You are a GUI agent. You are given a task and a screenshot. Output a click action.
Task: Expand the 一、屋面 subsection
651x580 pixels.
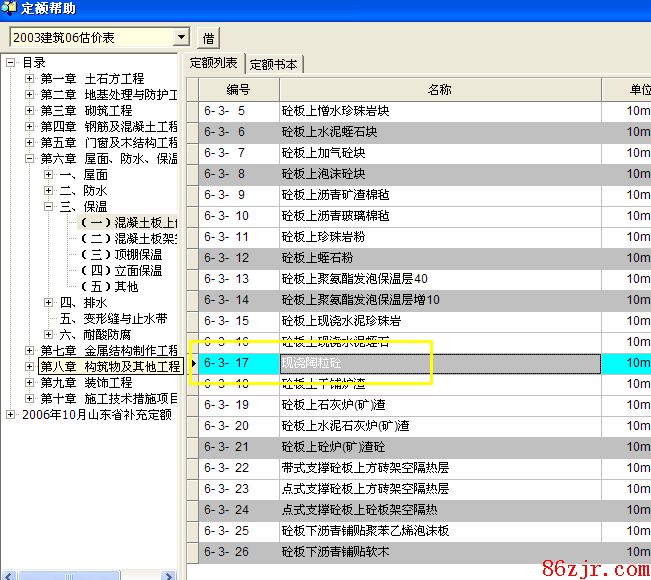click(48, 175)
